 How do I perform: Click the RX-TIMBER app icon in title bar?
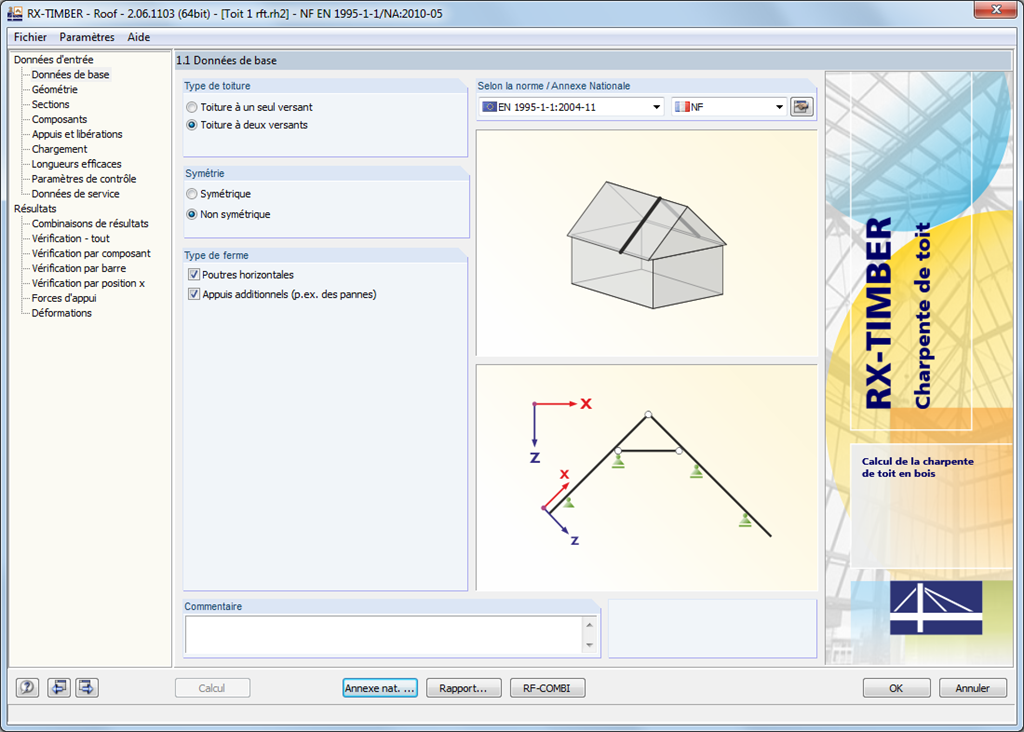14,13
